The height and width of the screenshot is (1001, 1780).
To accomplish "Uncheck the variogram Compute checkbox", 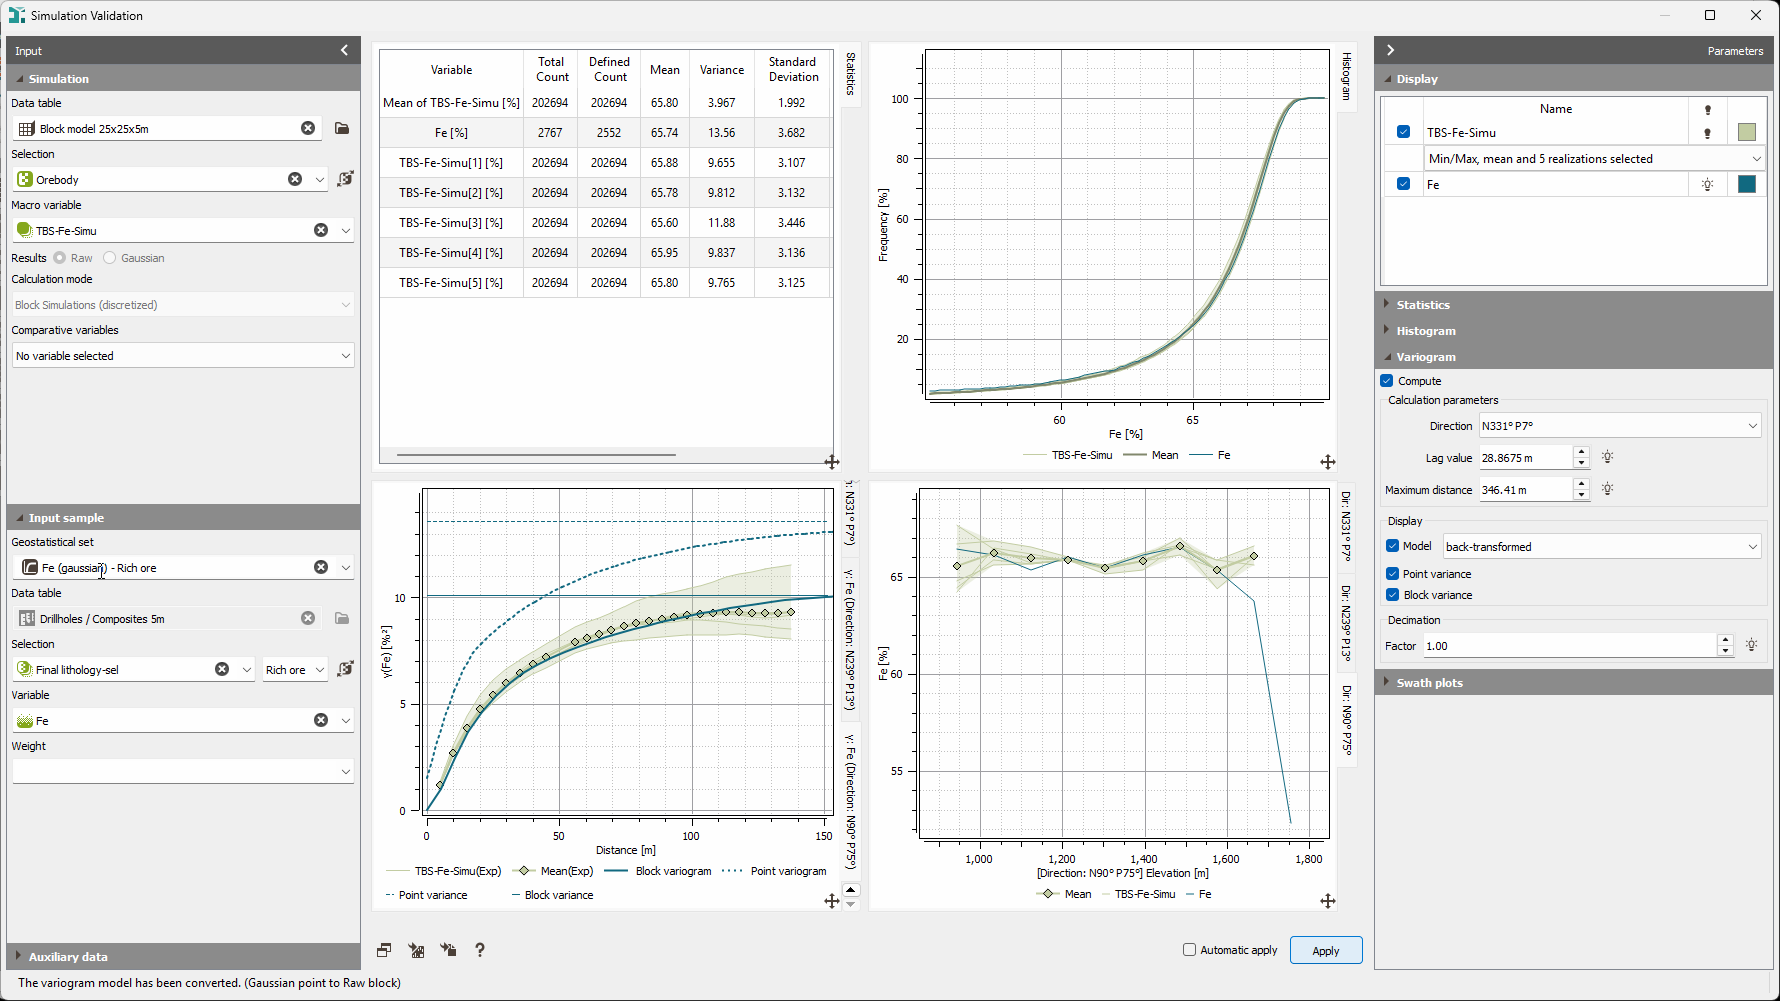I will 1387,381.
